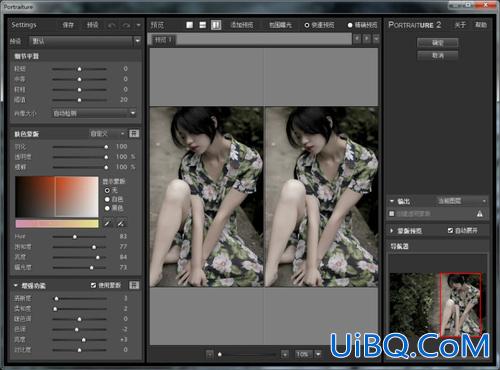Collapse the Output section triangle
Screen dimensions: 500x370
tap(392, 201)
